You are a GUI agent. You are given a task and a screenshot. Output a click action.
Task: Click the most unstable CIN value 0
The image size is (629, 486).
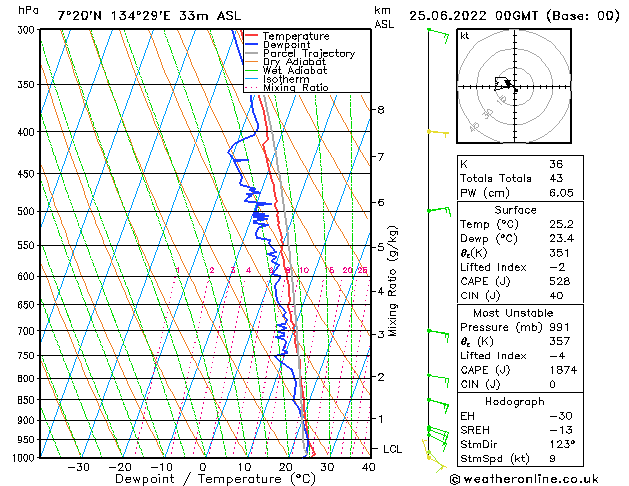[x=552, y=385]
